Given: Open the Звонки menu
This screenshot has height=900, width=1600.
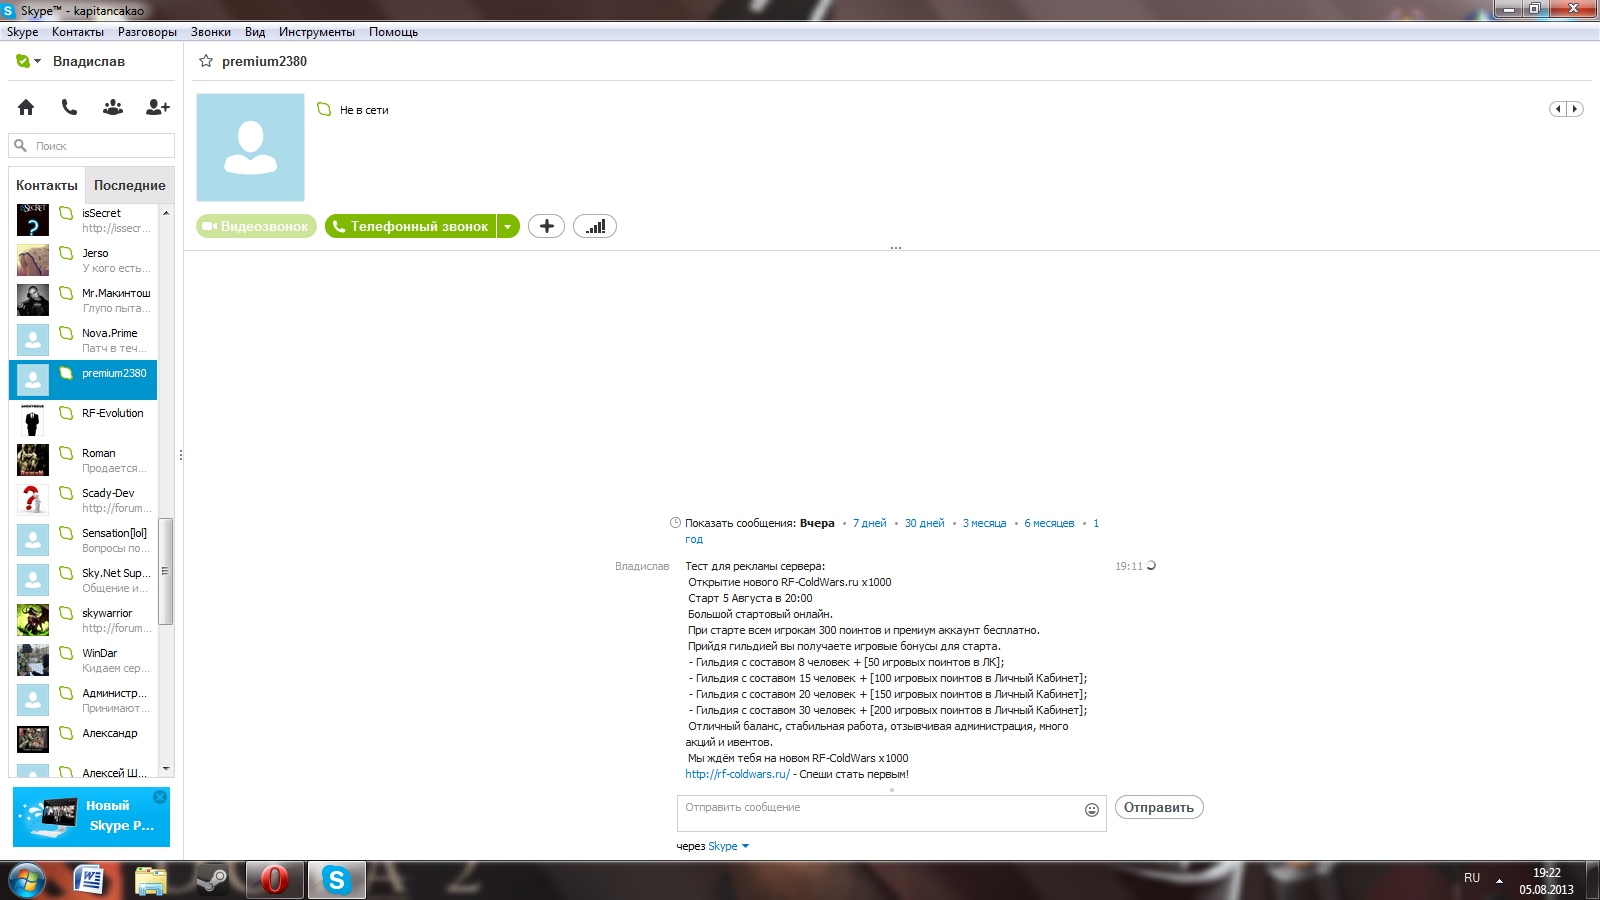Looking at the screenshot, I should [211, 32].
